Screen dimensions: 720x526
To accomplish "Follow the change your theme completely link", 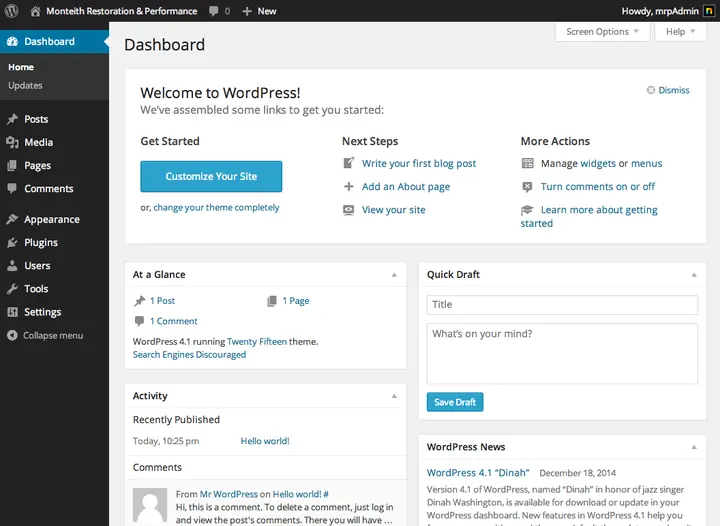I will (216, 207).
